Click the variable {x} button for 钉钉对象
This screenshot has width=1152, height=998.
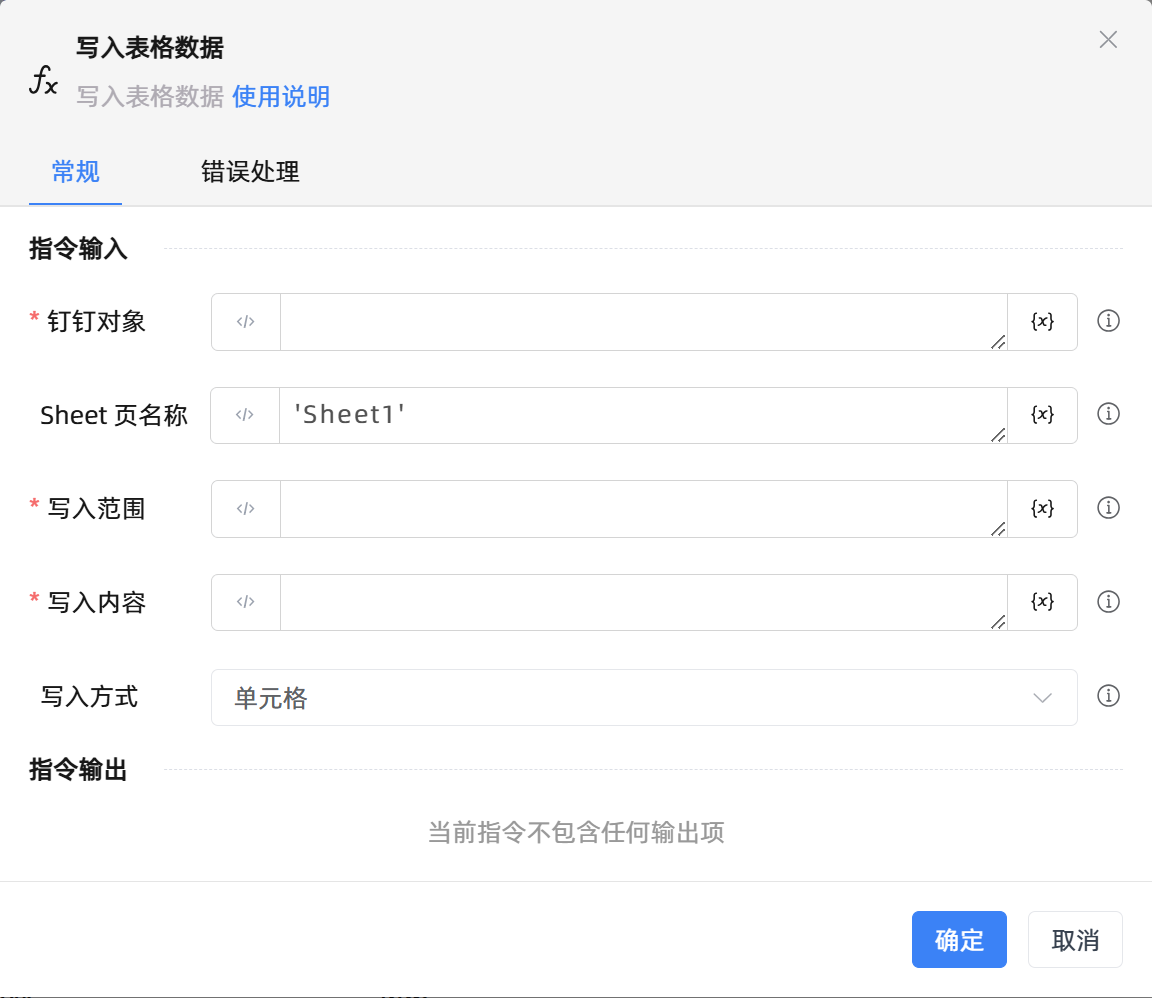[x=1042, y=321]
